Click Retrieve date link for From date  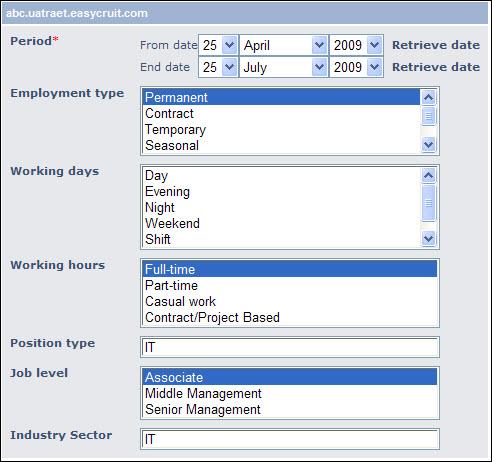coord(436,45)
